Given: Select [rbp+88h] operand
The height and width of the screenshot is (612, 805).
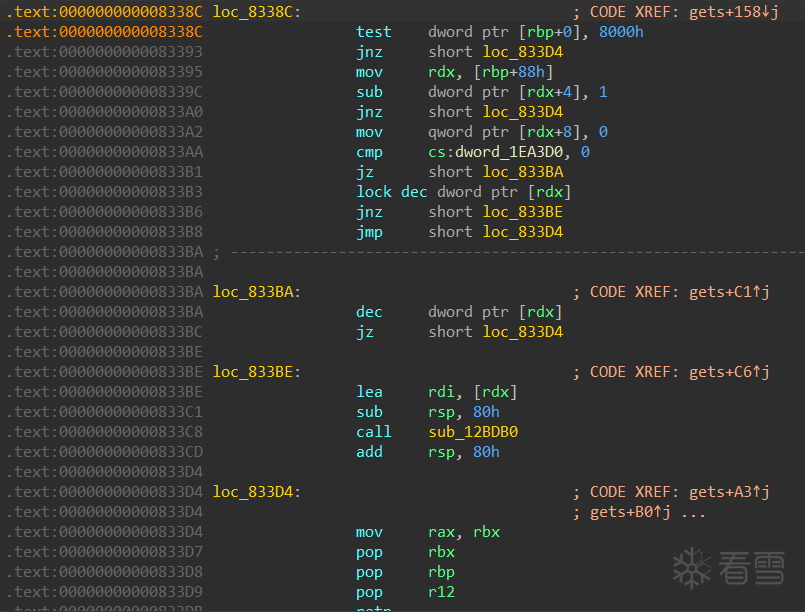Looking at the screenshot, I should [x=513, y=72].
